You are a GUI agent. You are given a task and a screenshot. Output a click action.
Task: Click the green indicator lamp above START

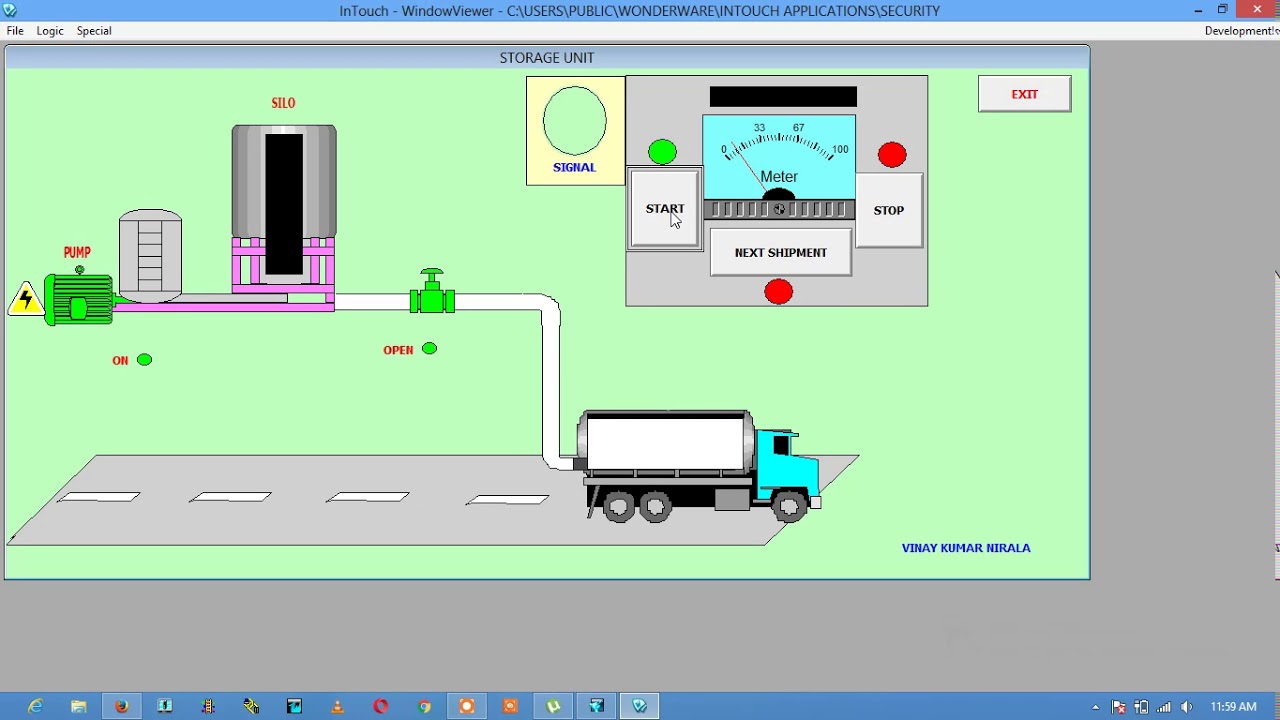(662, 152)
